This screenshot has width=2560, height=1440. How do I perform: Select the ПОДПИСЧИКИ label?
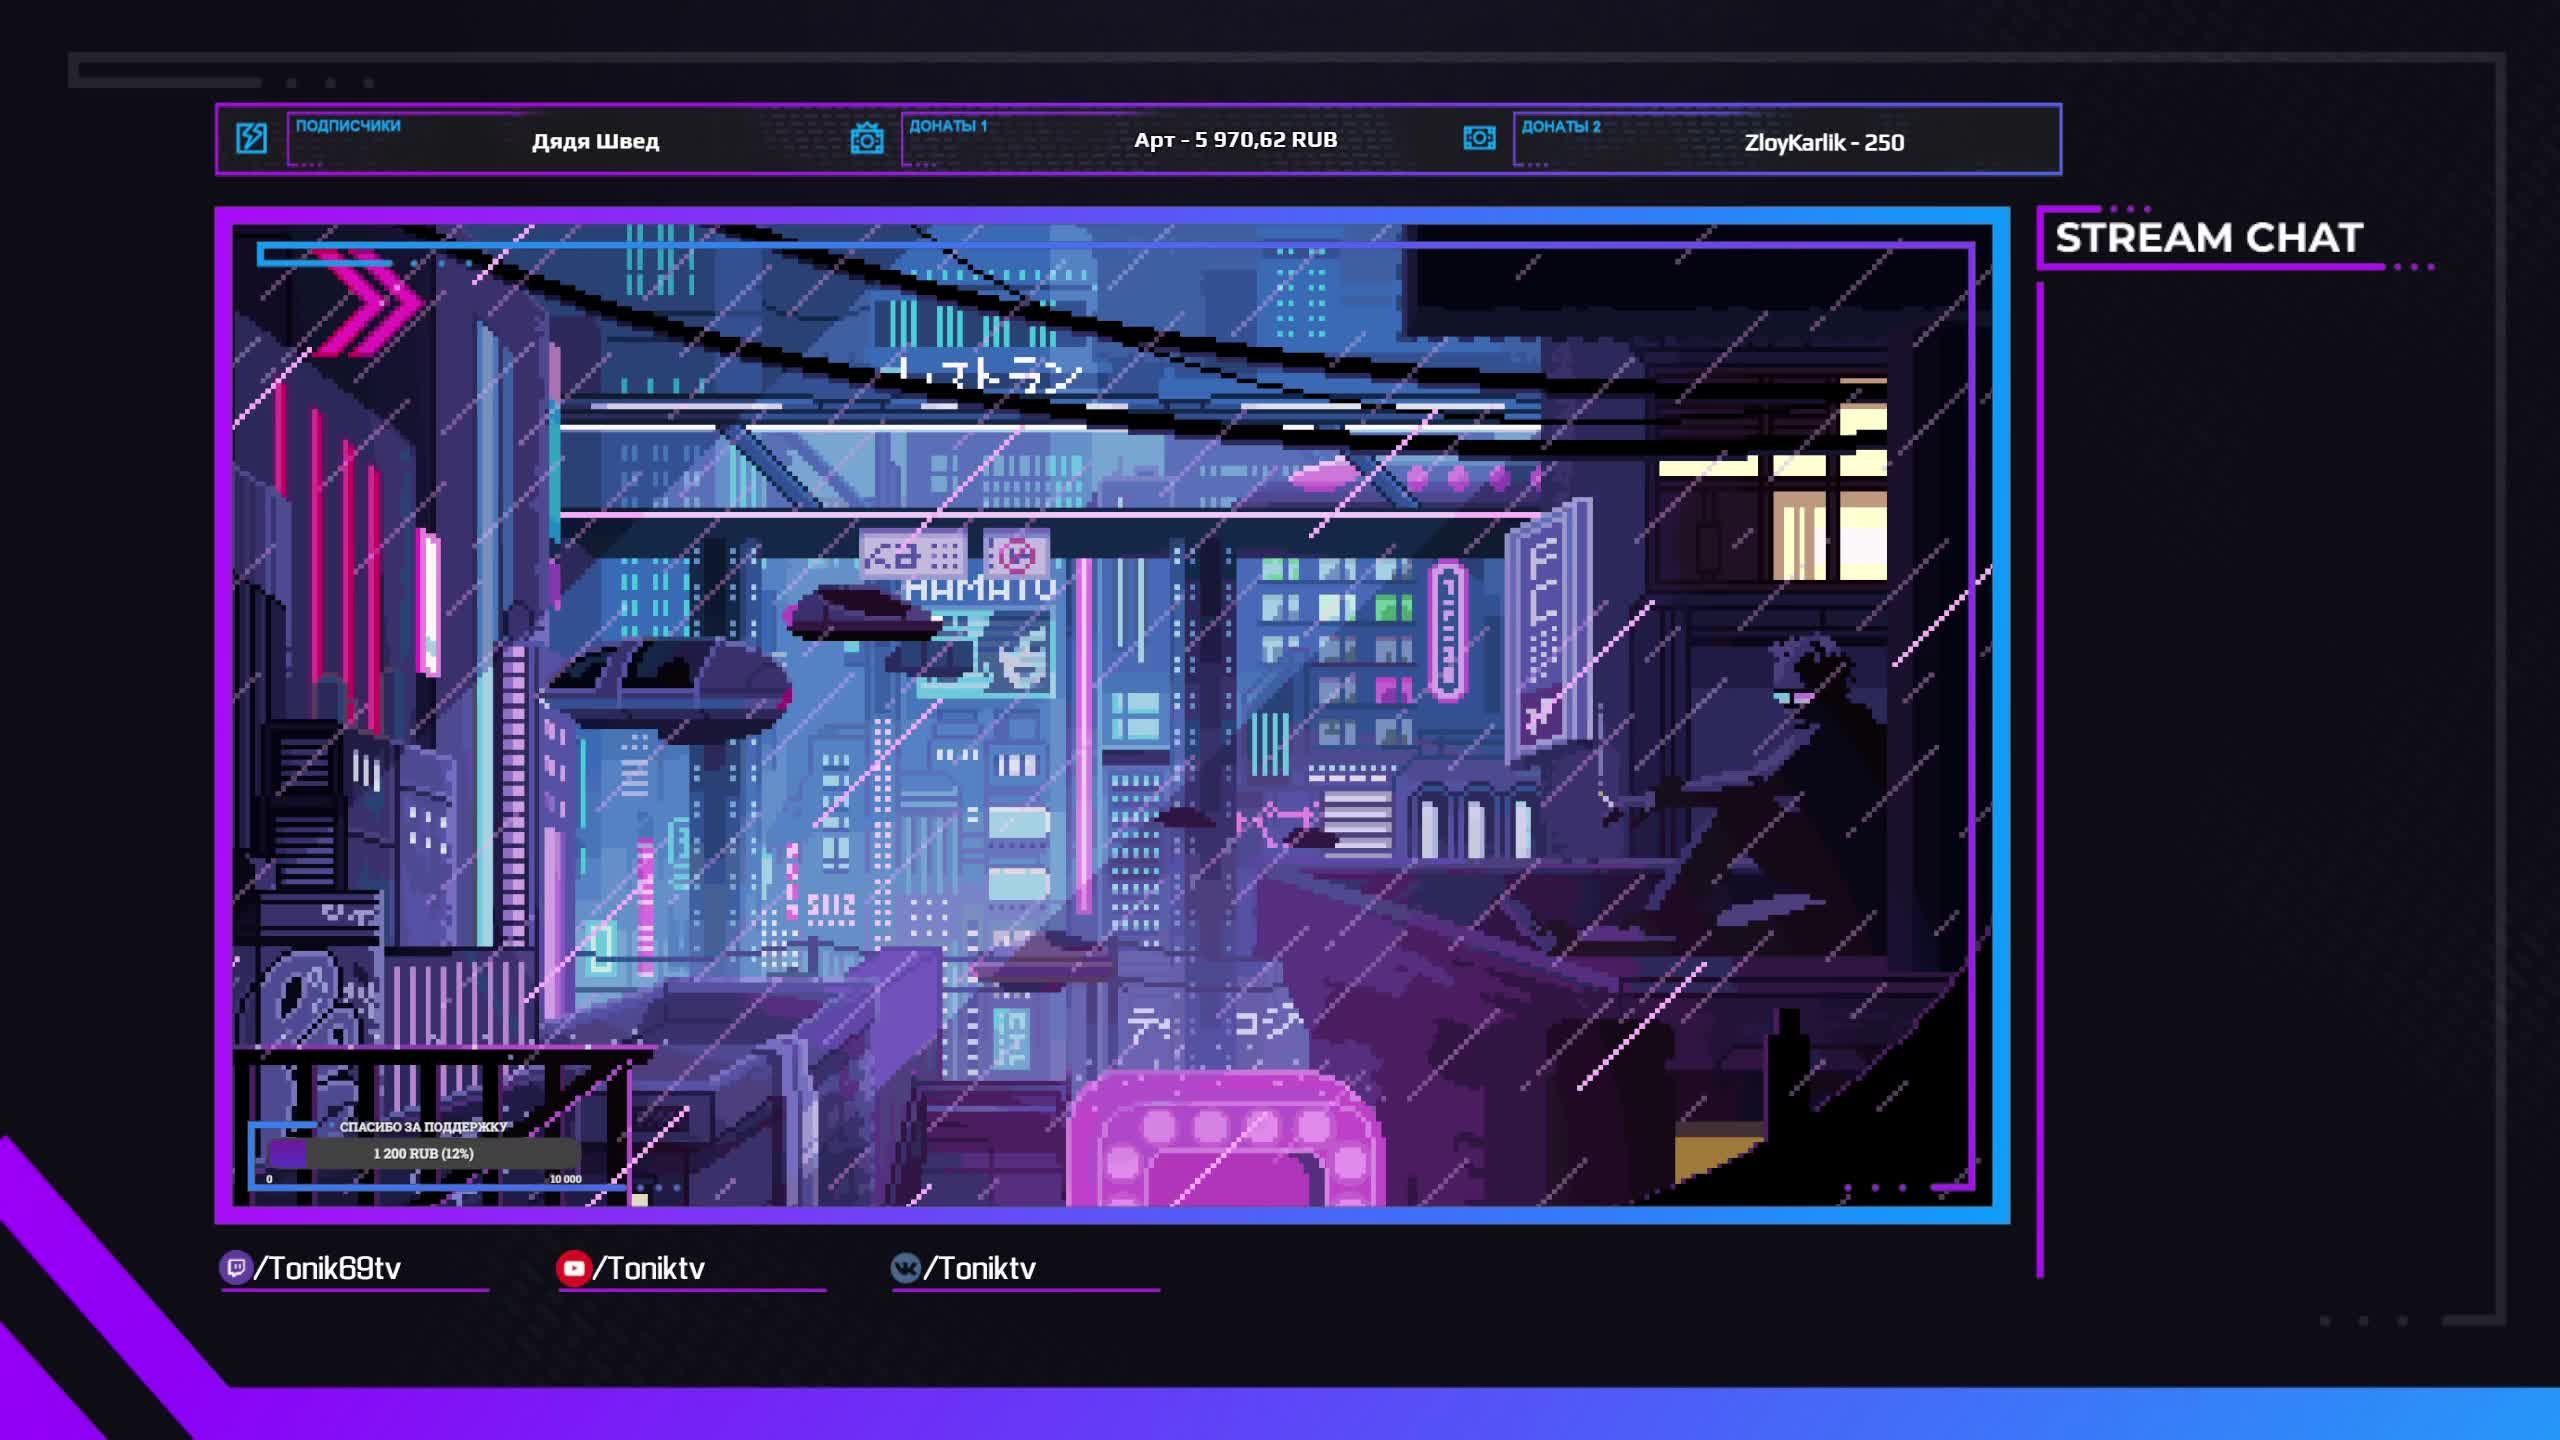[x=348, y=126]
